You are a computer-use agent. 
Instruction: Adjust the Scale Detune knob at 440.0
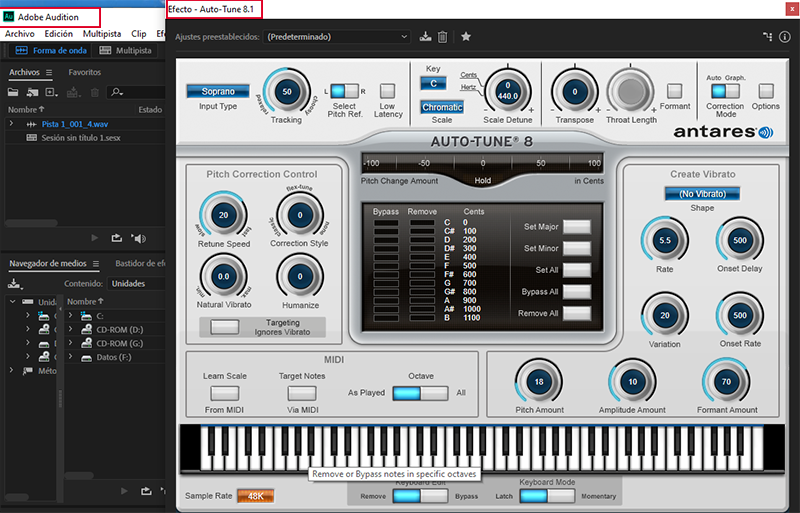(x=508, y=91)
